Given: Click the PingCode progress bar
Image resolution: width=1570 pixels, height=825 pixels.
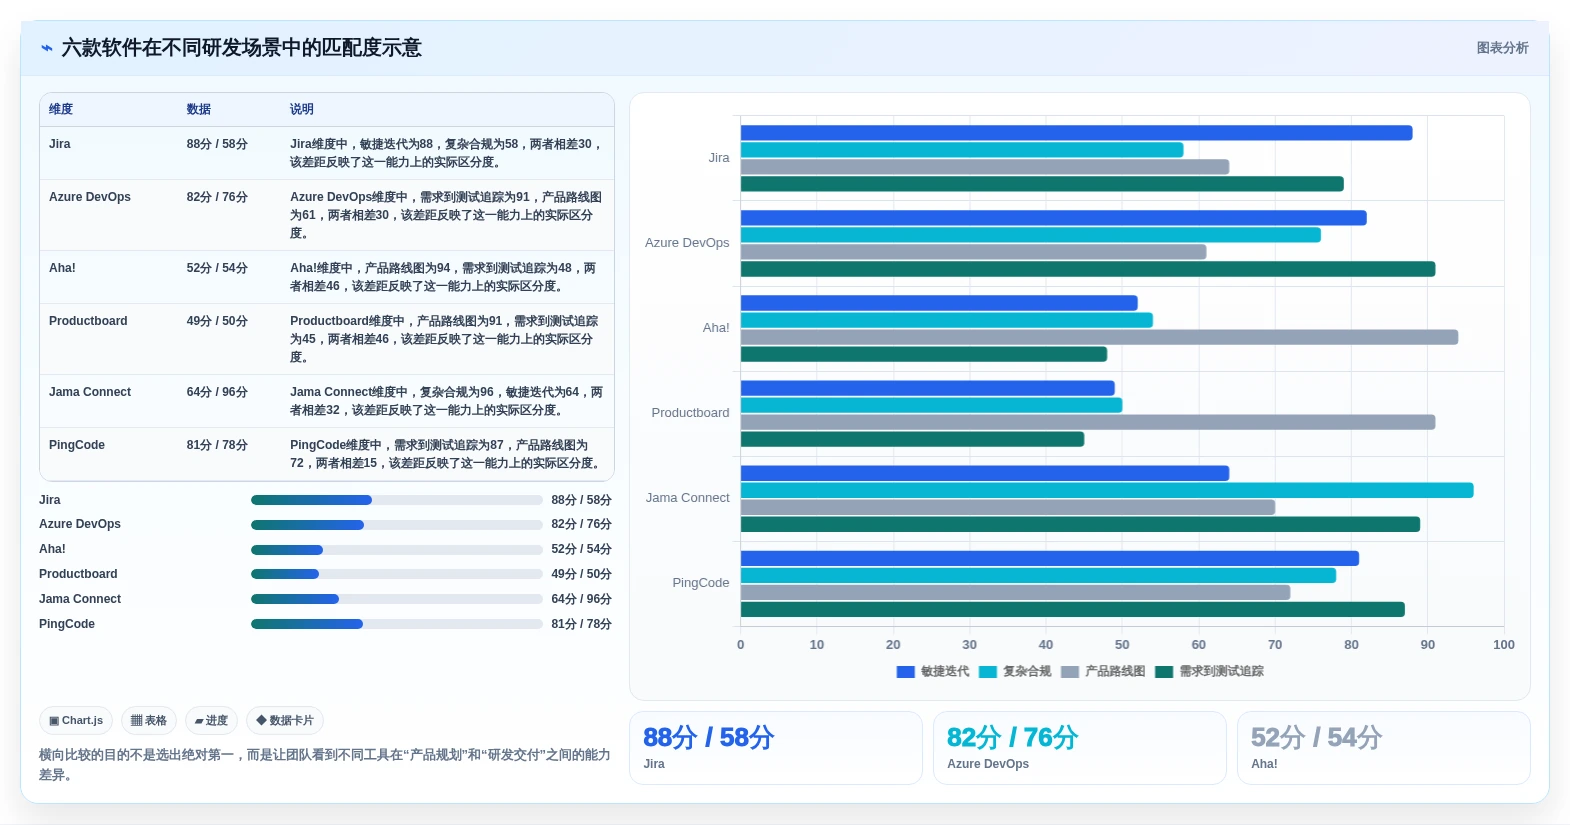Looking at the screenshot, I should 396,624.
